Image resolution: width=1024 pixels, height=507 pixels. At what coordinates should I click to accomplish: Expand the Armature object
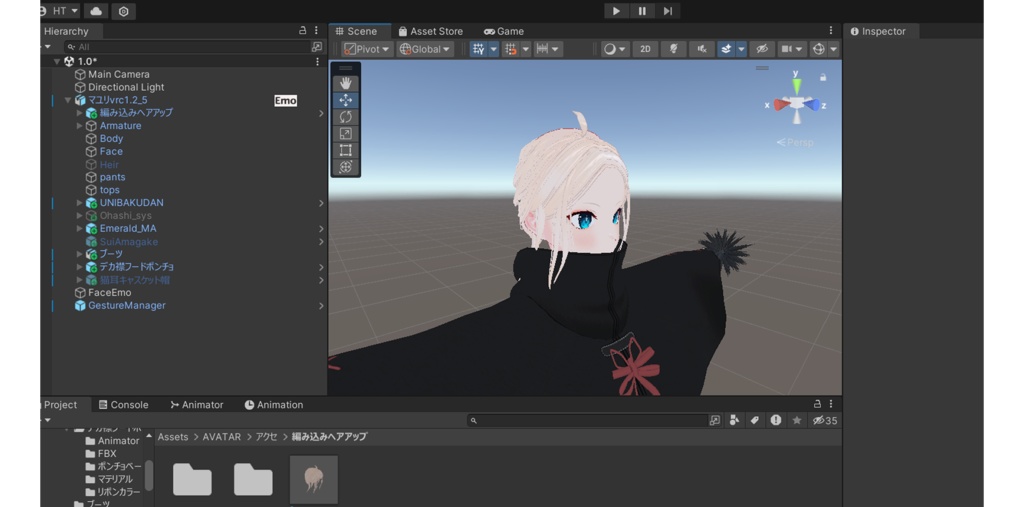[80, 126]
